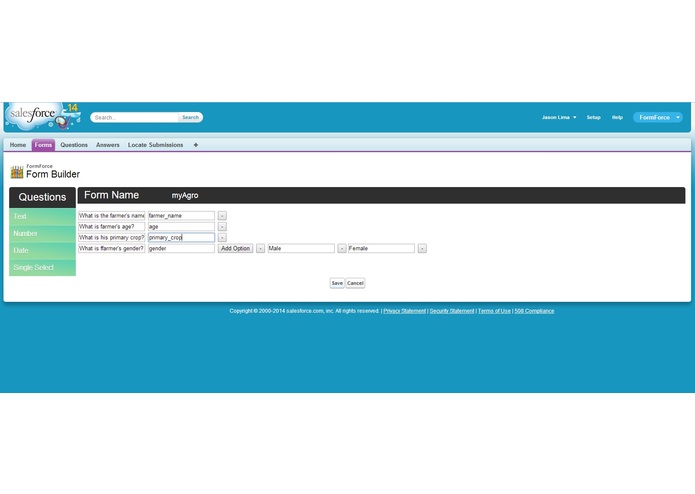Edit the farmer_name API name field
Screen dimensions: 695x494
tap(181, 216)
